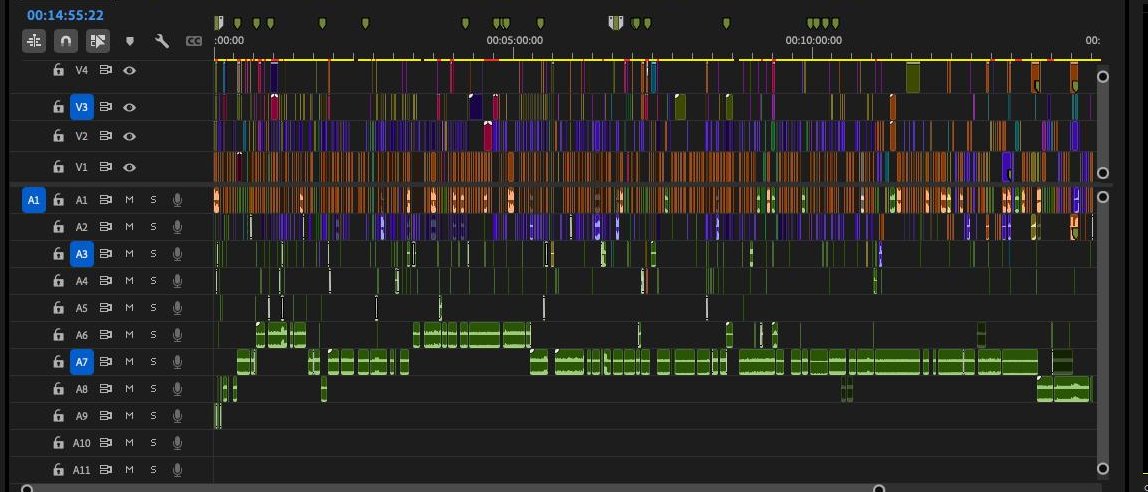
Task: Toggle insert and overwrite sequences as nests
Action: click(34, 41)
